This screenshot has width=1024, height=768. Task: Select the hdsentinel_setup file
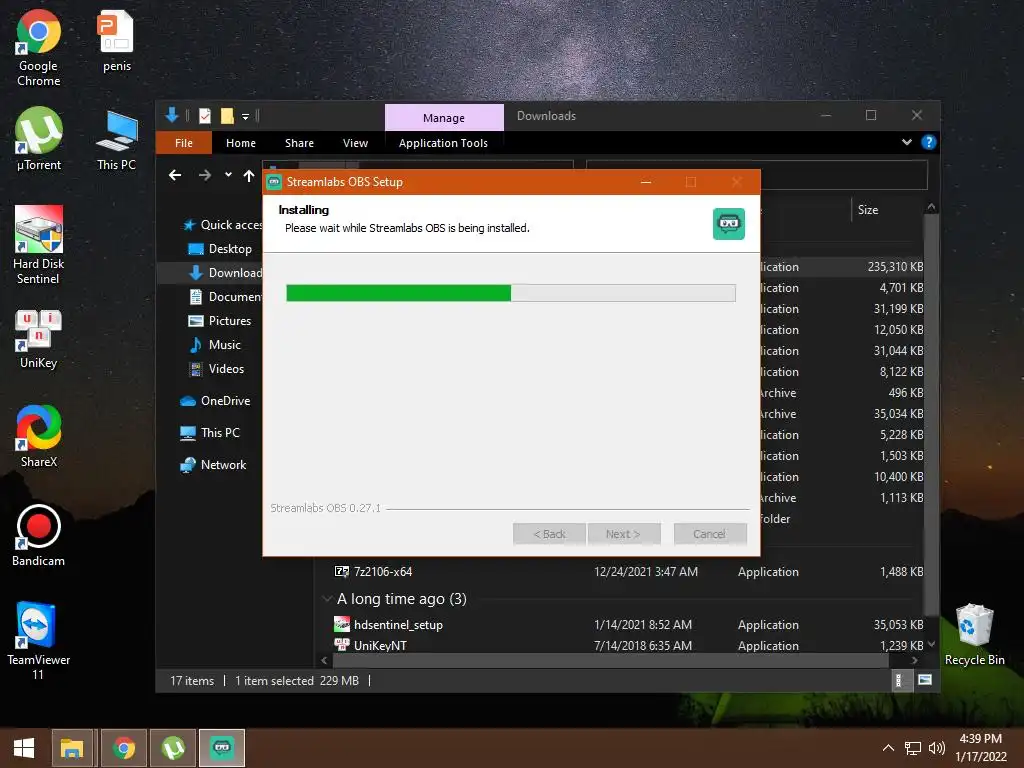(398, 625)
